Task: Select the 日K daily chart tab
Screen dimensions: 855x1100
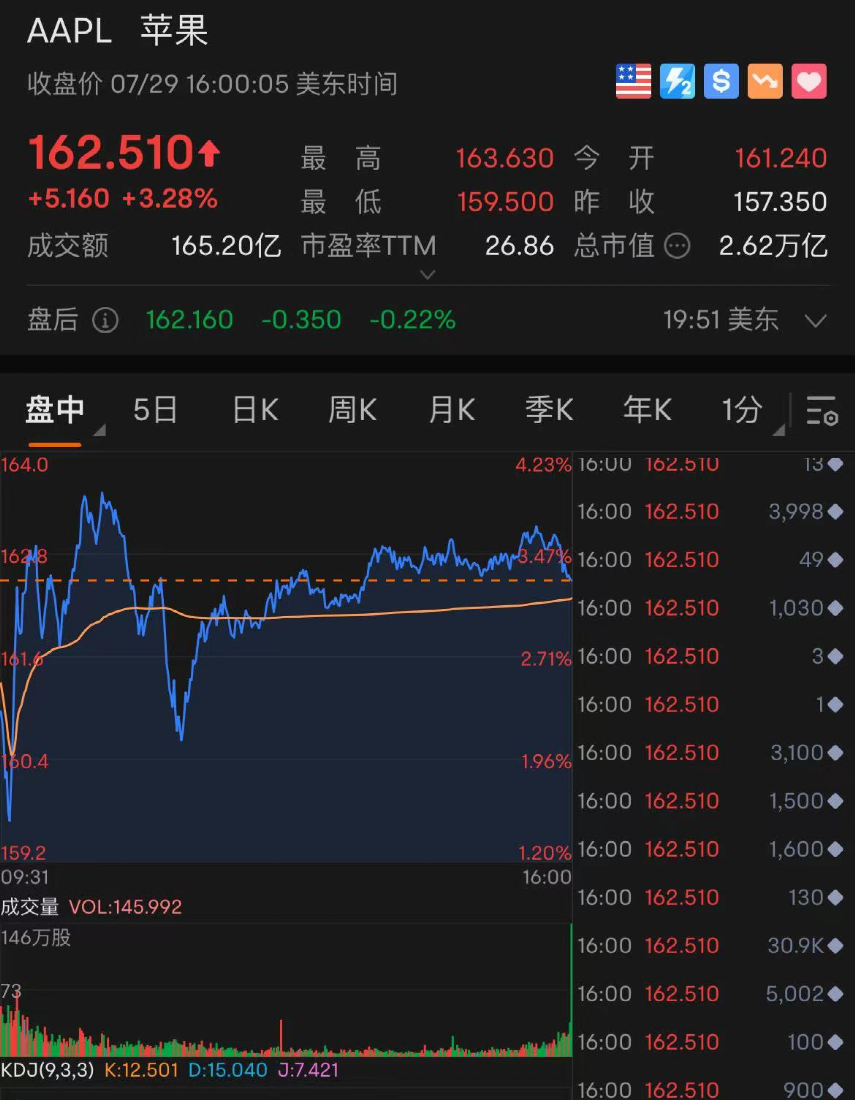Action: click(x=253, y=410)
